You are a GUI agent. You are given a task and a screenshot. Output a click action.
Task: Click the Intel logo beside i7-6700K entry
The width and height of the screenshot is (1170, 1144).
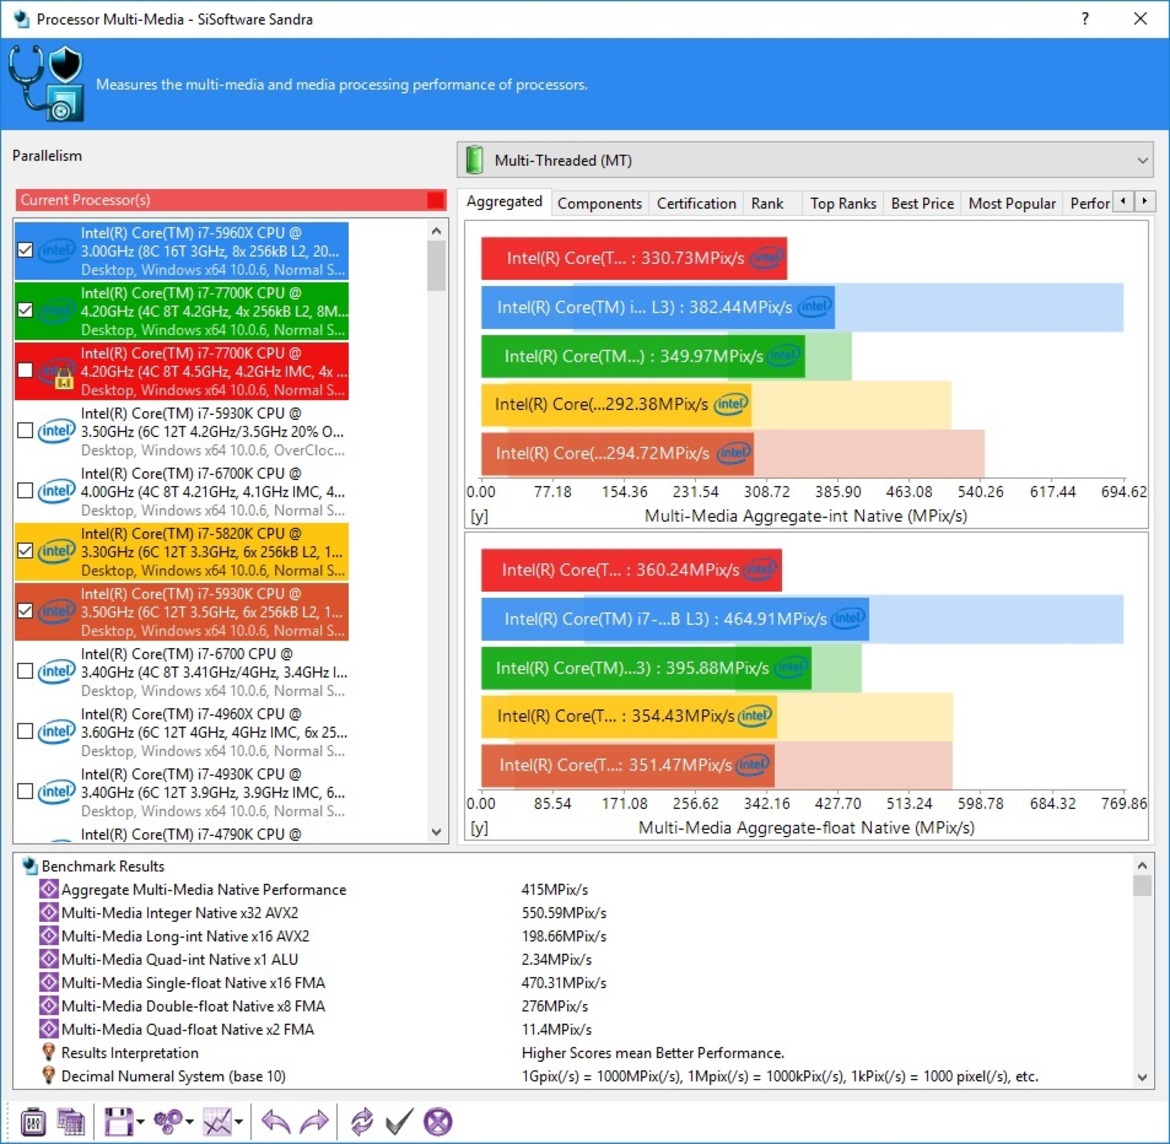(x=57, y=491)
